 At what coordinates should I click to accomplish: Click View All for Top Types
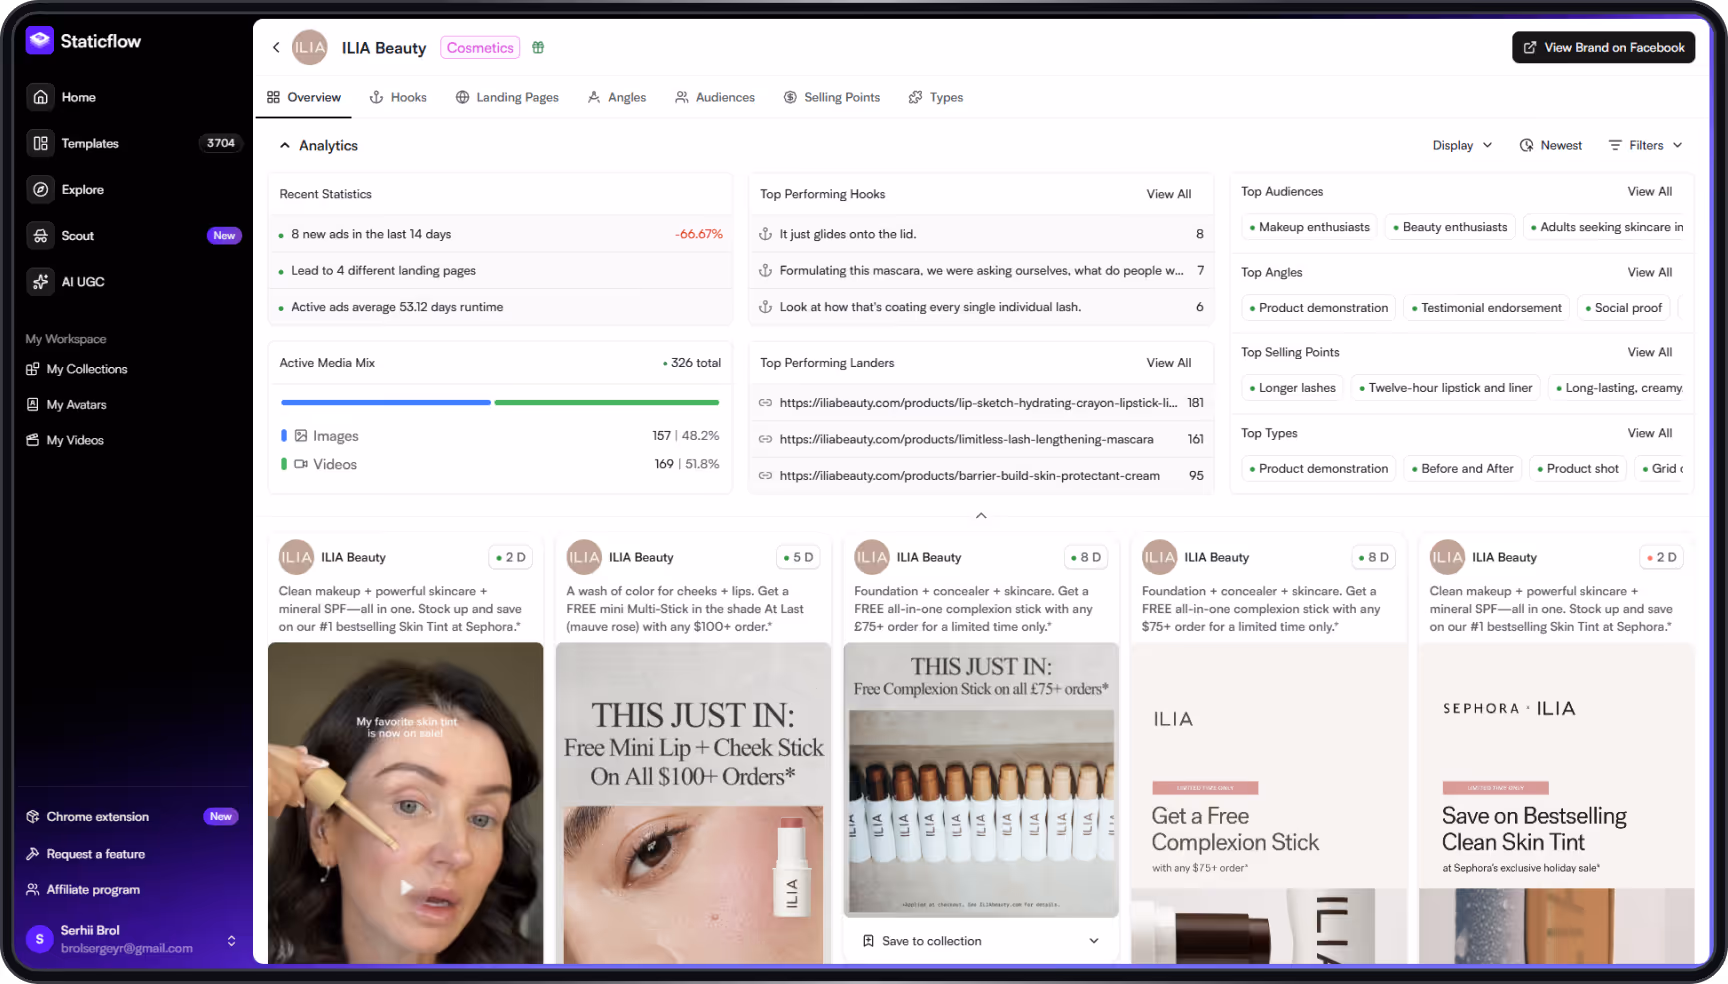pos(1649,433)
